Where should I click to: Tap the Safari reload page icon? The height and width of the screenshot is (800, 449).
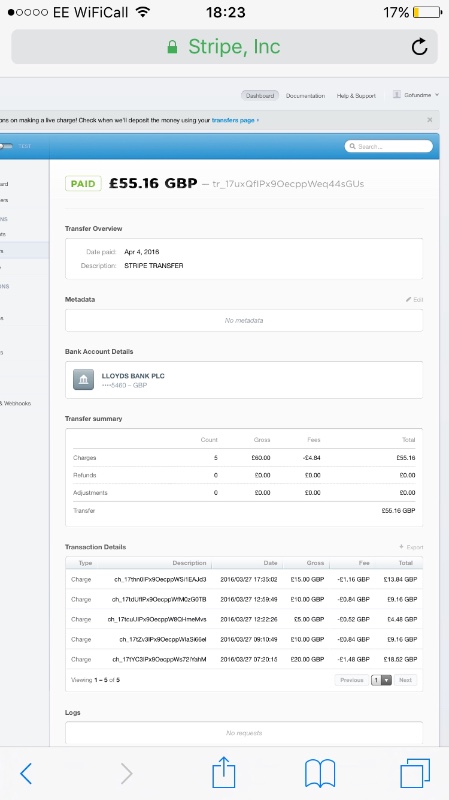click(x=419, y=46)
